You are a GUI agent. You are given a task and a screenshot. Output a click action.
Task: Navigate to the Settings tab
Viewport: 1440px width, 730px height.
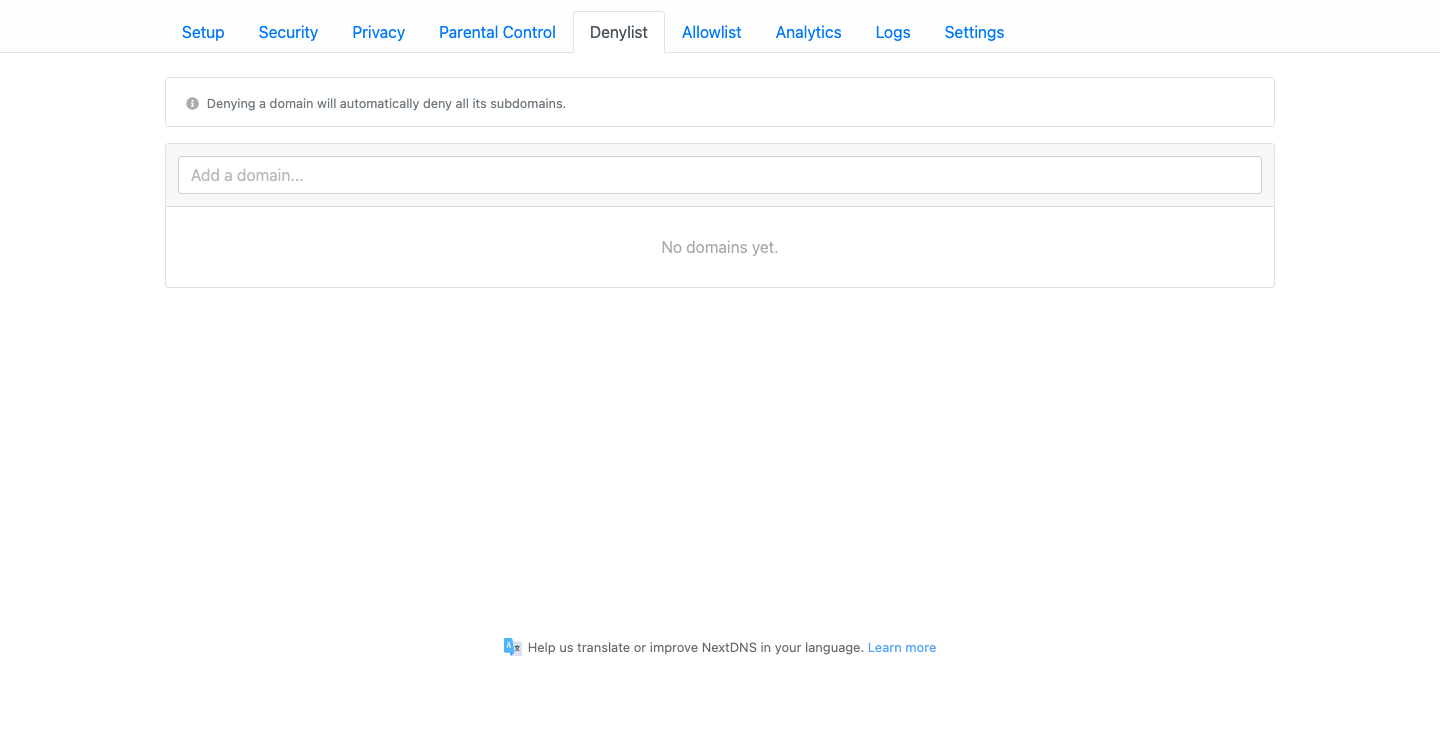974,32
